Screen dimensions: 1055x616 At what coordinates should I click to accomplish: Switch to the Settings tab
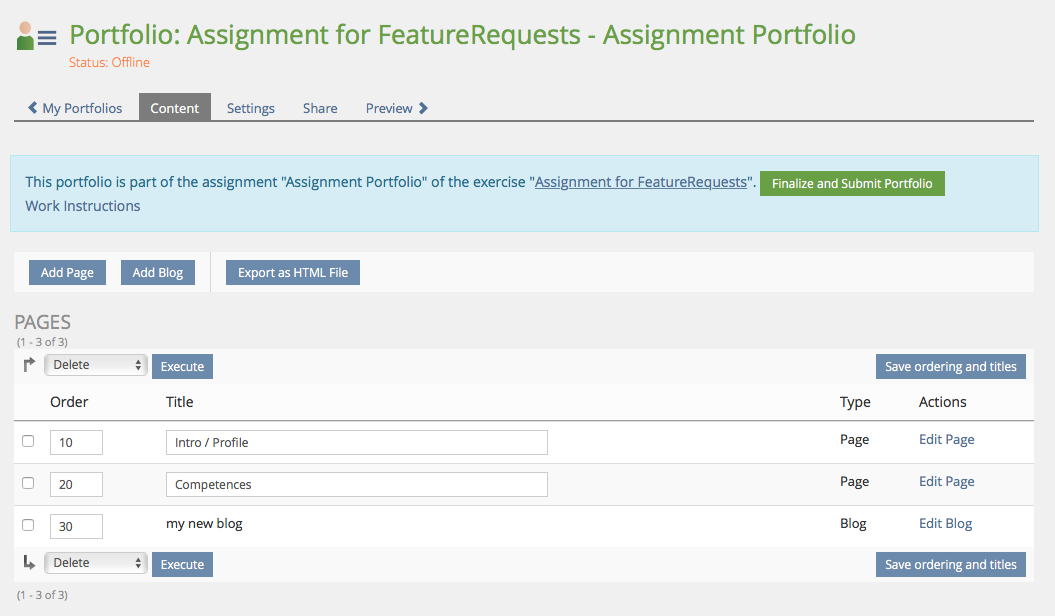click(x=250, y=108)
